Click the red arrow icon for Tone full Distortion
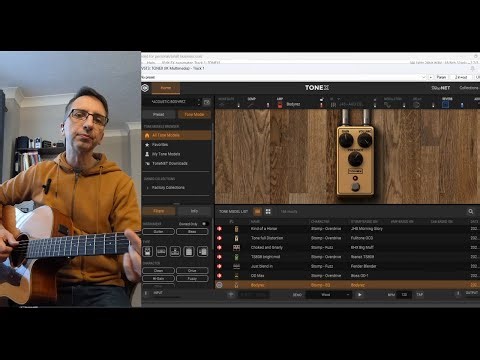The width and height of the screenshot is (480, 360). click(219, 238)
